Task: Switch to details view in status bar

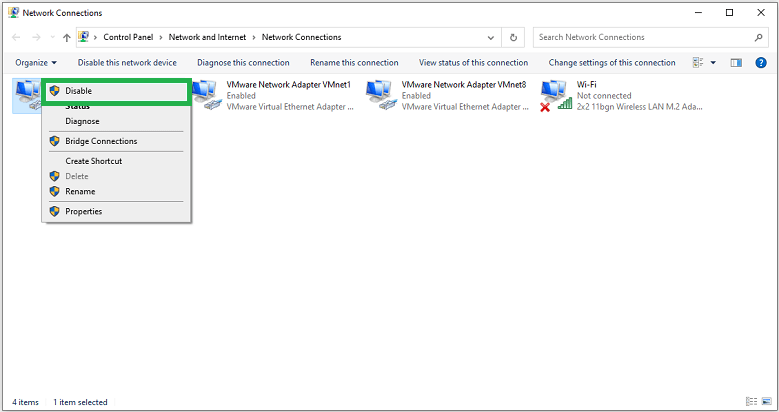Action: [751, 402]
